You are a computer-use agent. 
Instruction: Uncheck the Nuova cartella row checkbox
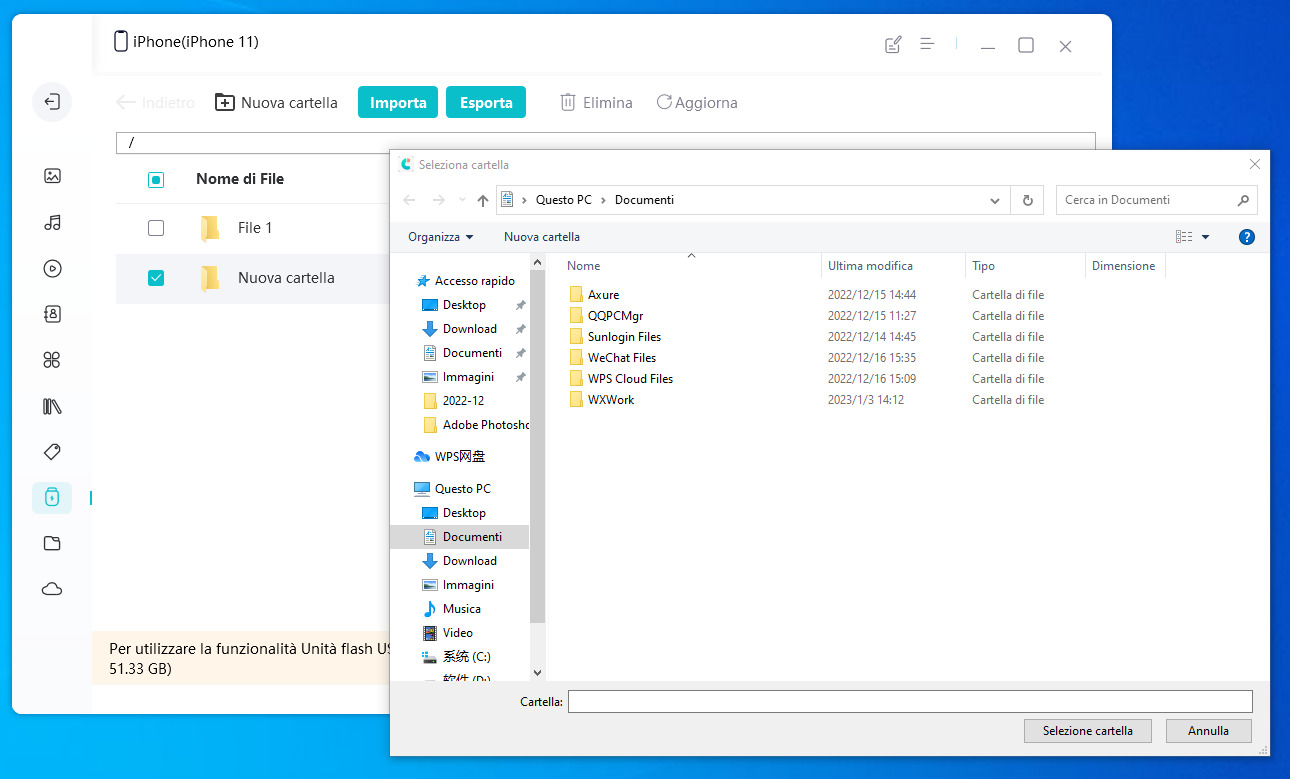[x=156, y=278]
